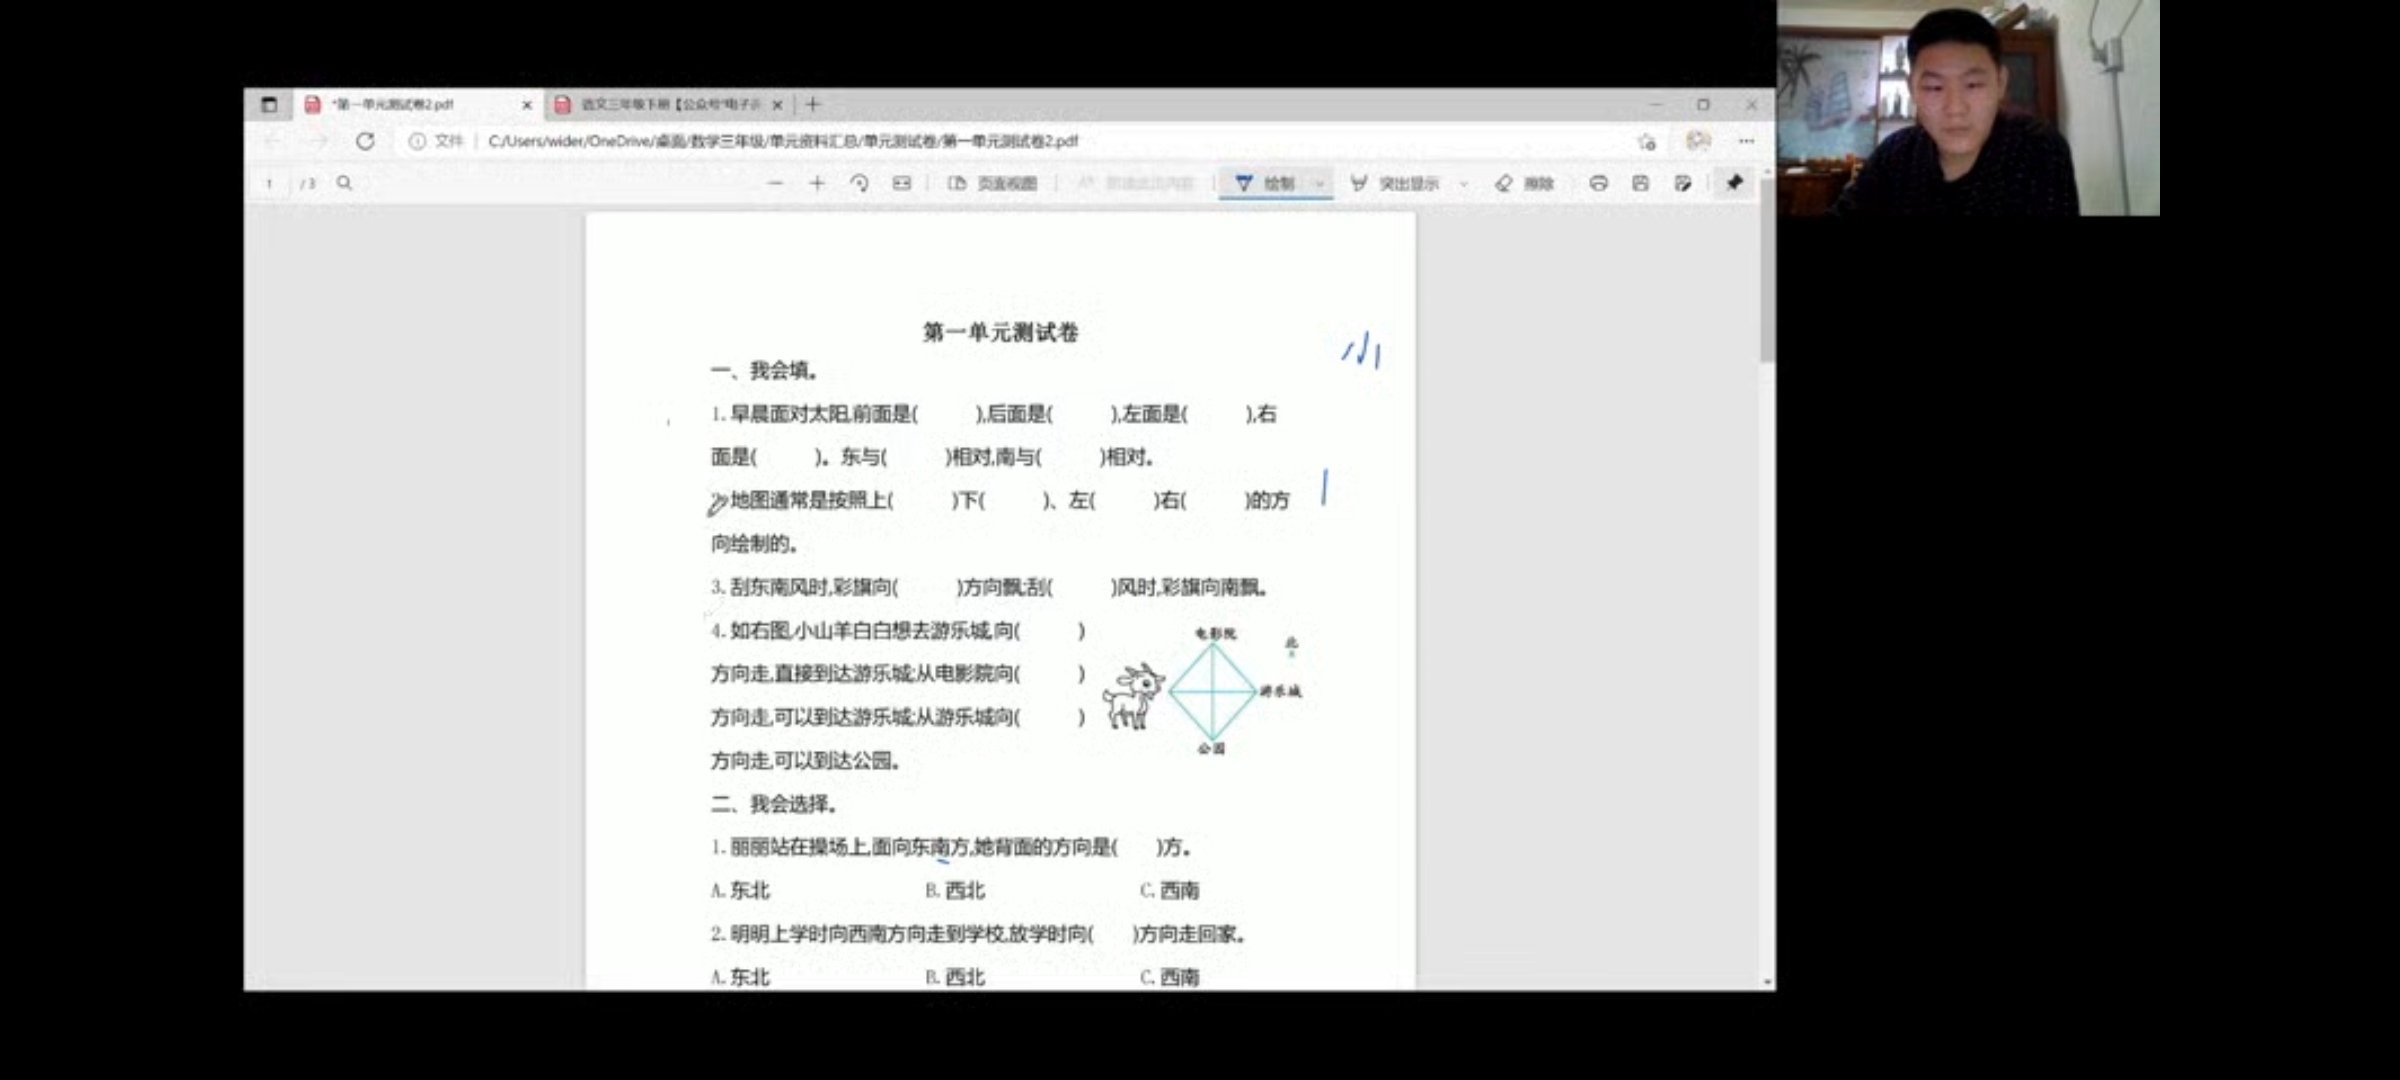Click the vertical scrollbar thumb
Image resolution: width=2400 pixels, height=1080 pixels.
pos(1767,270)
